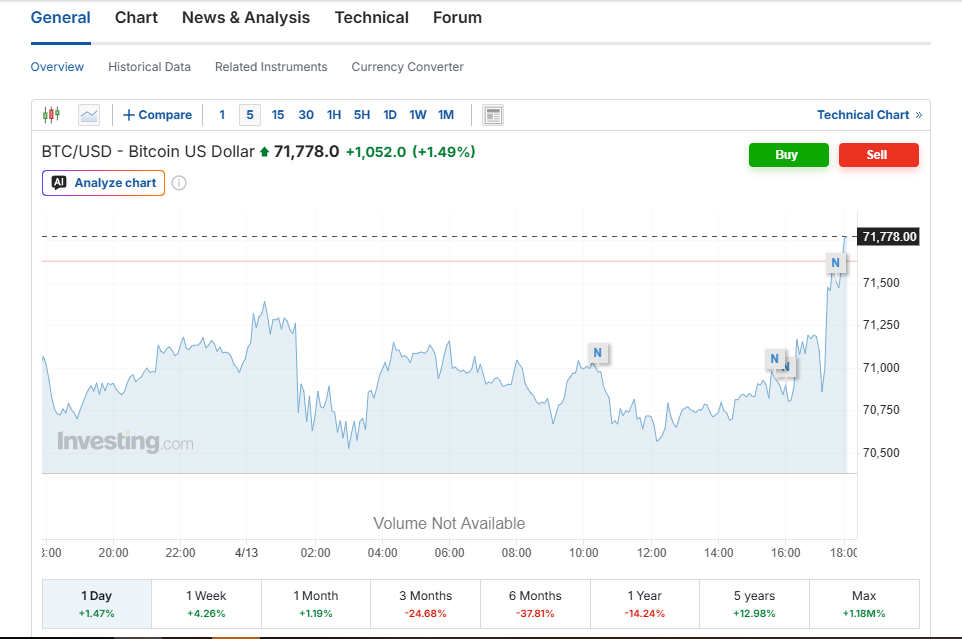Switch to candlestick chart type icon
This screenshot has height=639, width=962.
pyautogui.click(x=51, y=115)
